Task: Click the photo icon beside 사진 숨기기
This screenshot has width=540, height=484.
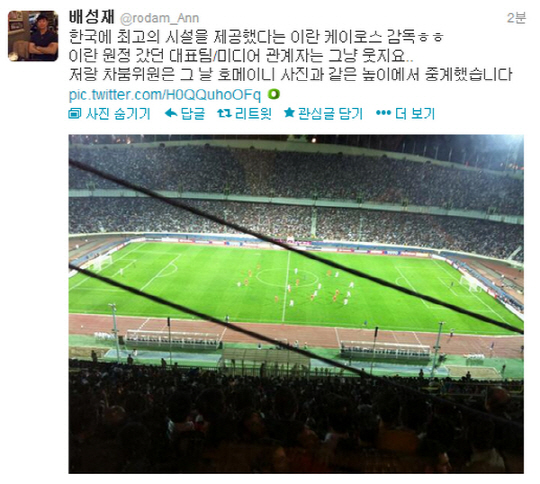Action: point(74,113)
